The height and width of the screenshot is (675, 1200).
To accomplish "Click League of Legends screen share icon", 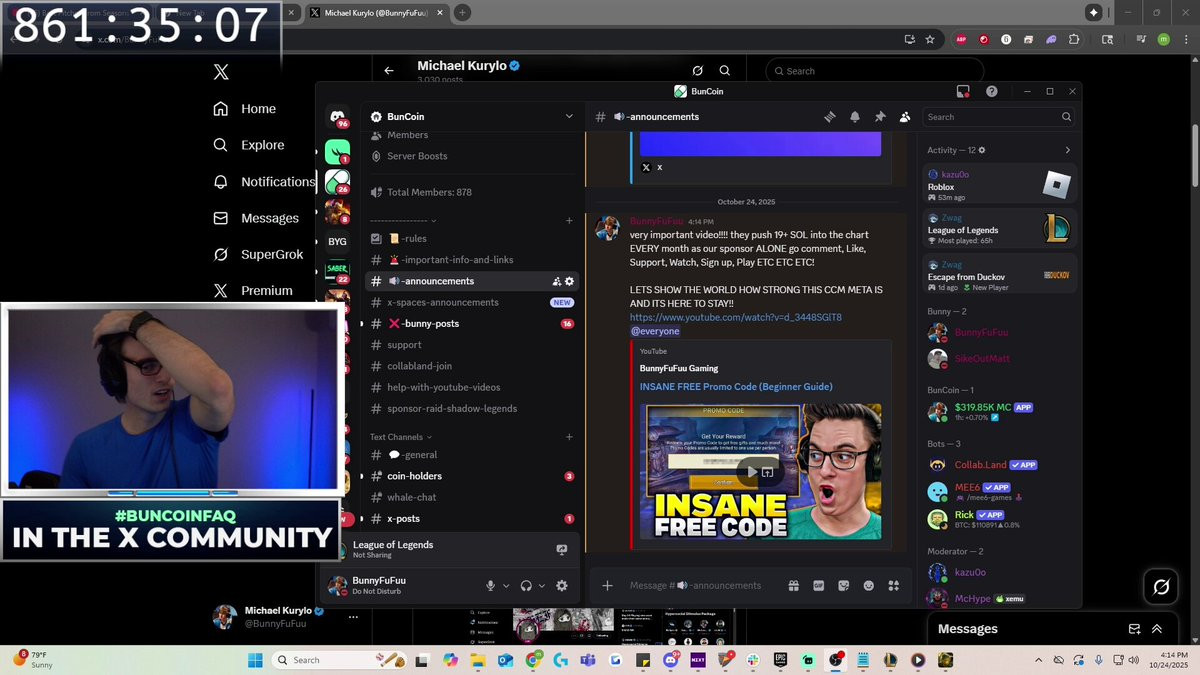I will pos(561,549).
